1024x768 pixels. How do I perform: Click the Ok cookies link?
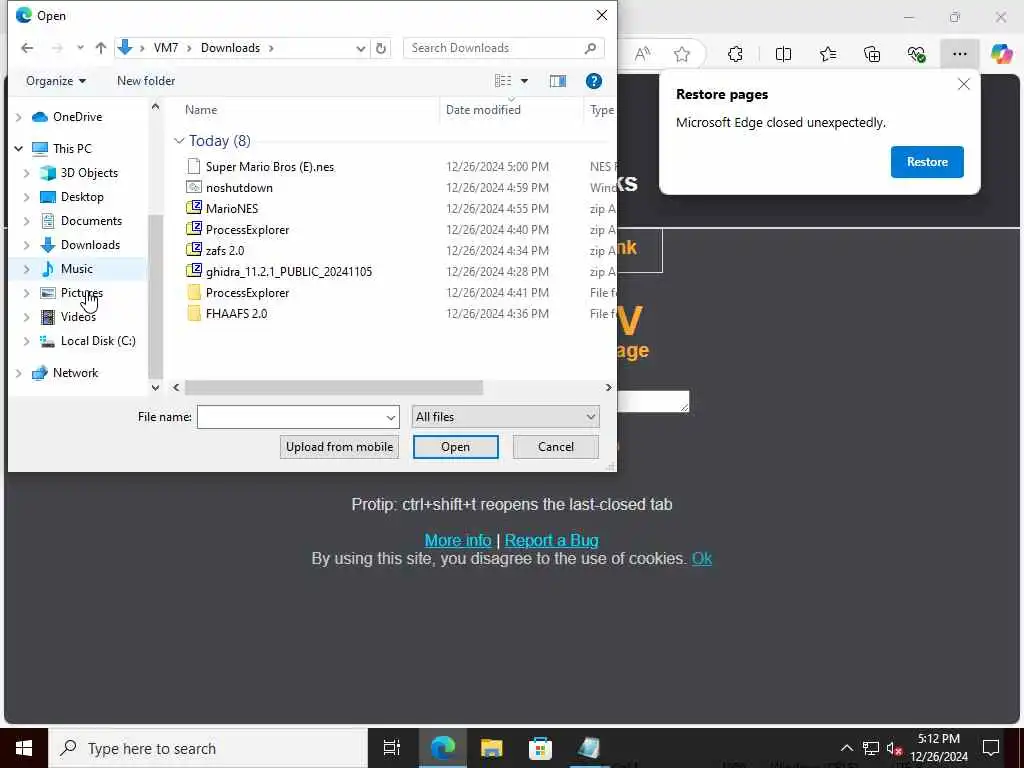pos(702,559)
